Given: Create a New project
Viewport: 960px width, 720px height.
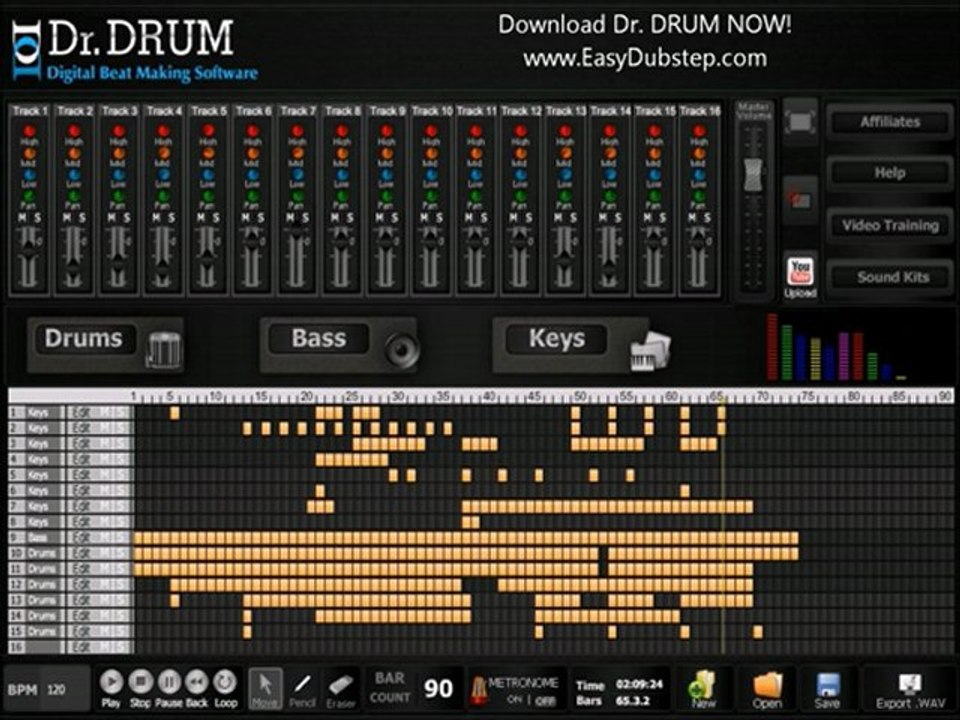Looking at the screenshot, I should [703, 689].
